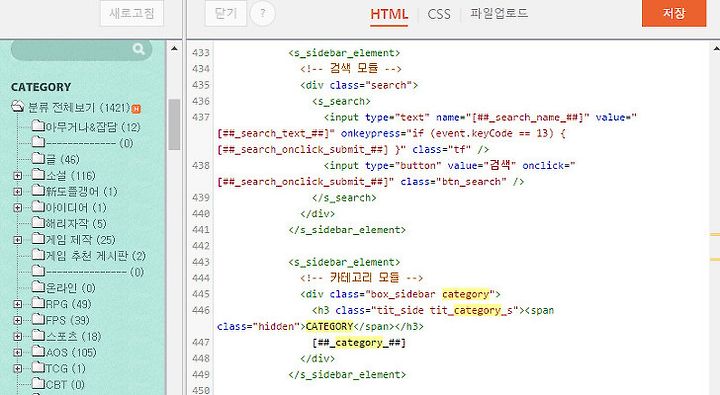Click the orange N new-post badge

(x=136, y=109)
